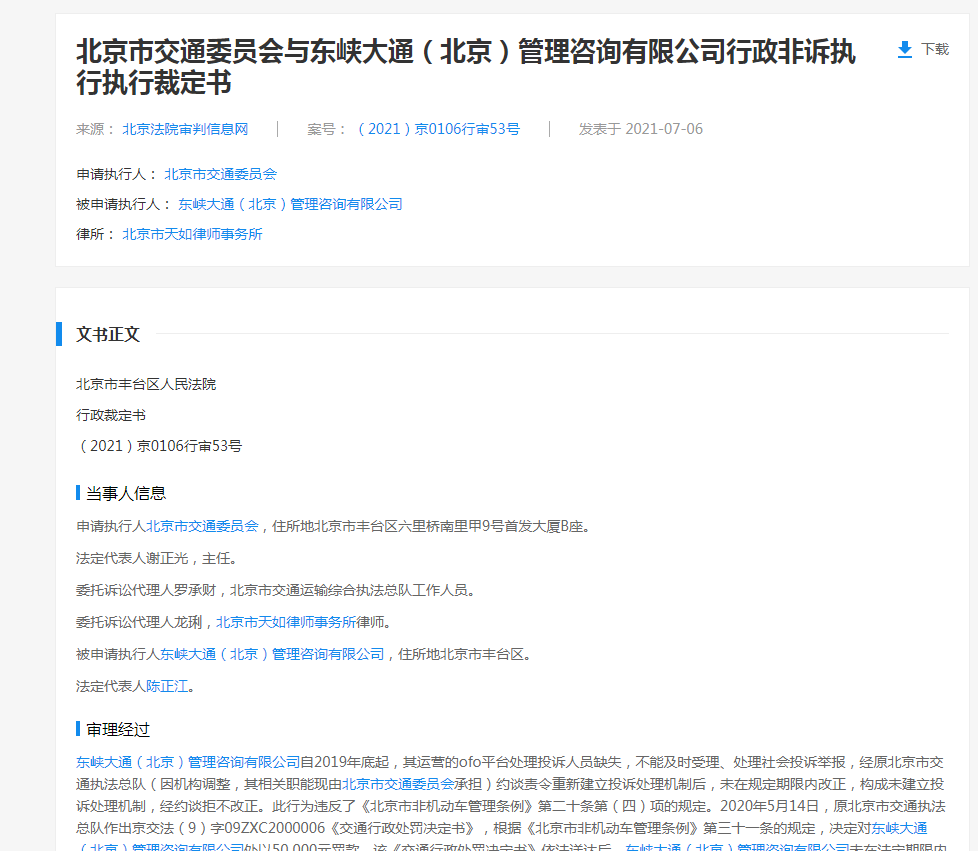Open respondent link 东峡大通(北京)管理咨询有限公司 in header

coord(290,204)
